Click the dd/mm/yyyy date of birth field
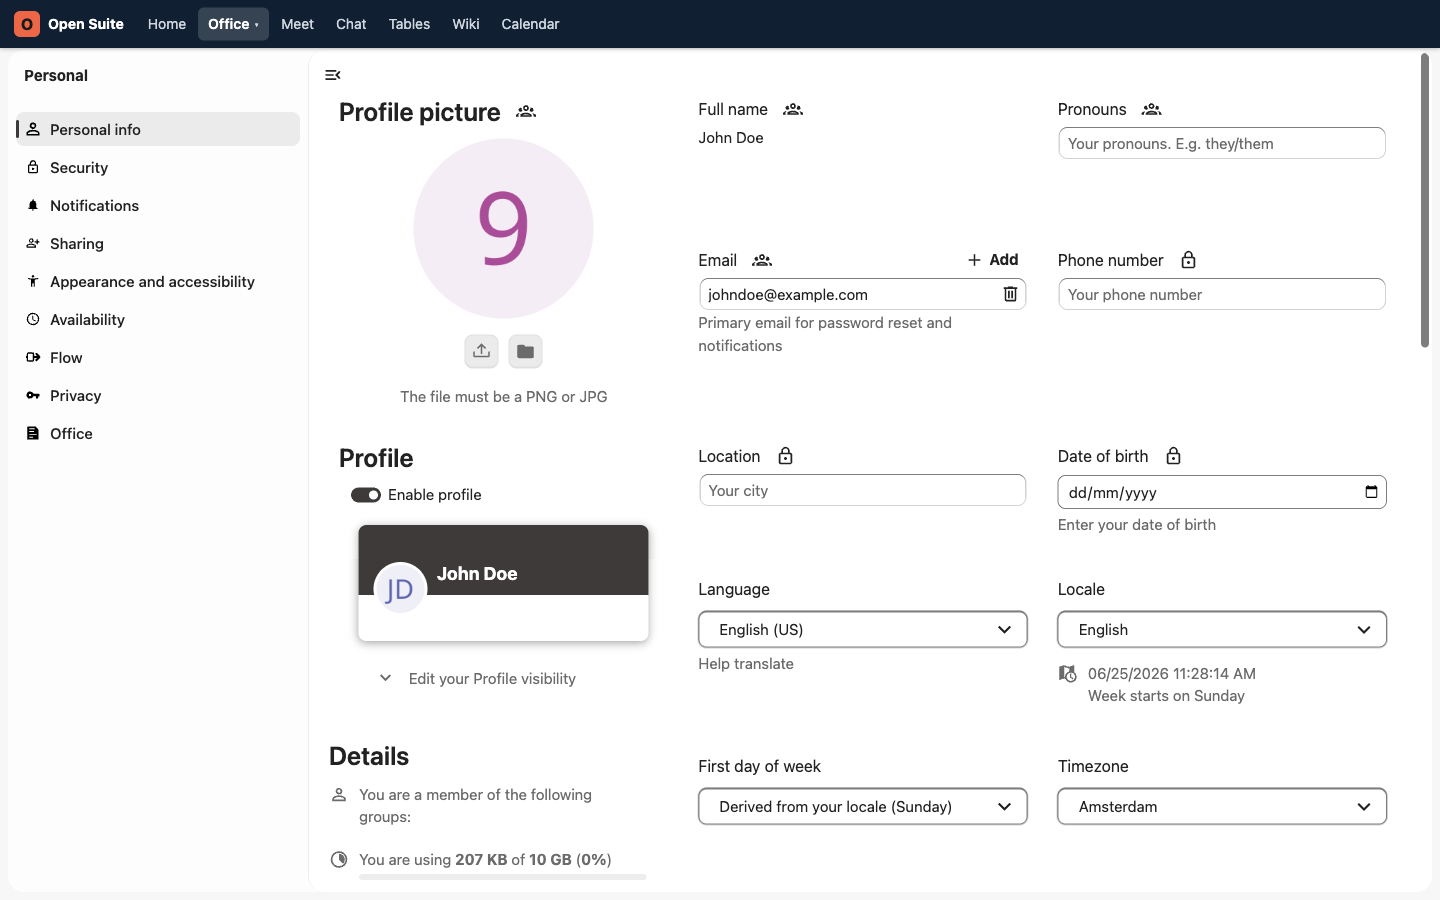Viewport: 1440px width, 900px height. click(1222, 492)
